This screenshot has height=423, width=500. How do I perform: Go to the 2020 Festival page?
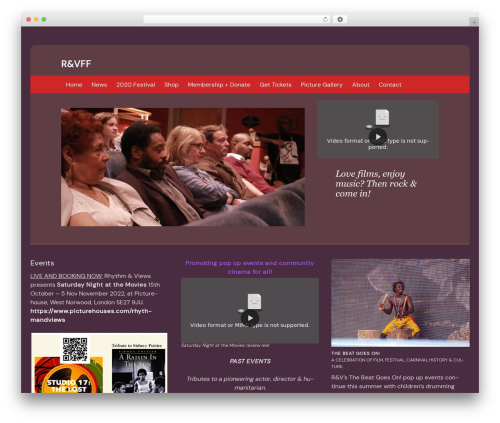pyautogui.click(x=136, y=85)
